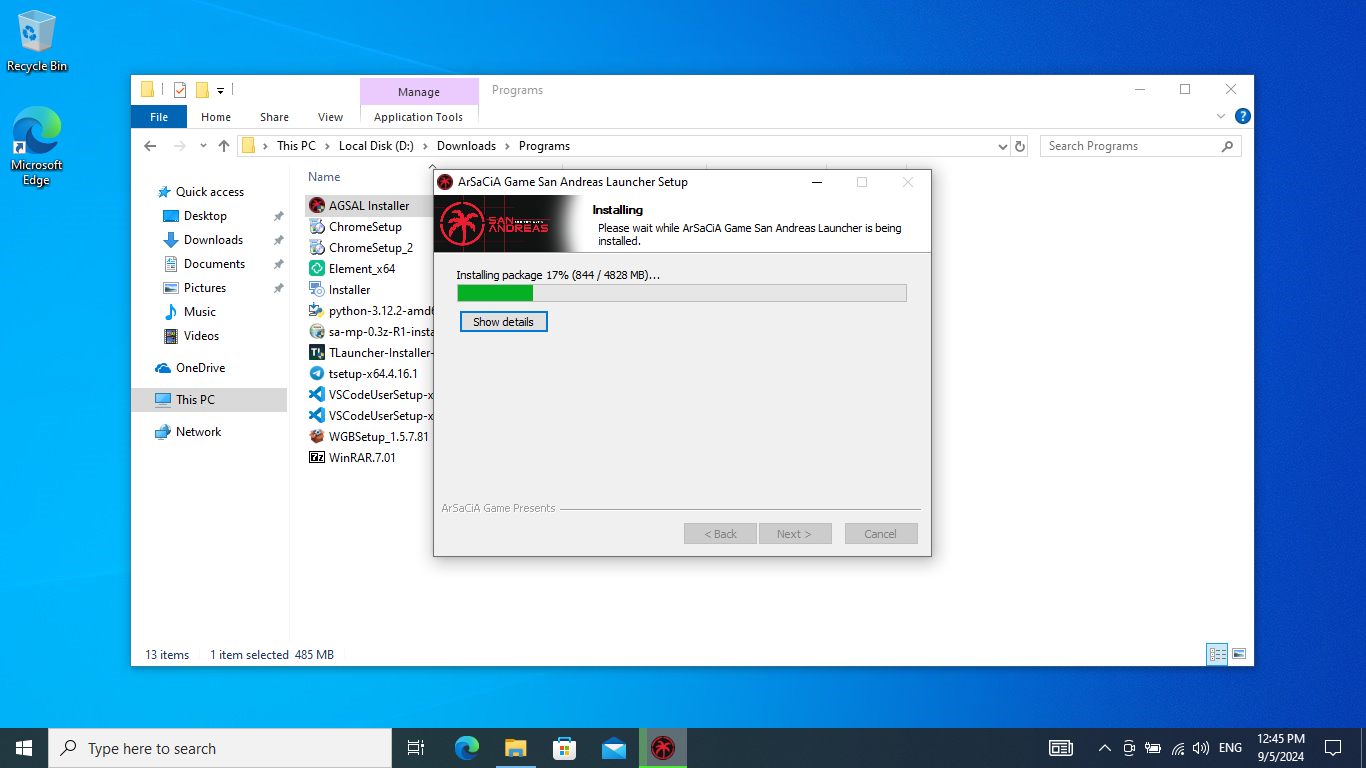The width and height of the screenshot is (1366, 768).
Task: Switch to large icons view in Explorer
Action: (1239, 654)
